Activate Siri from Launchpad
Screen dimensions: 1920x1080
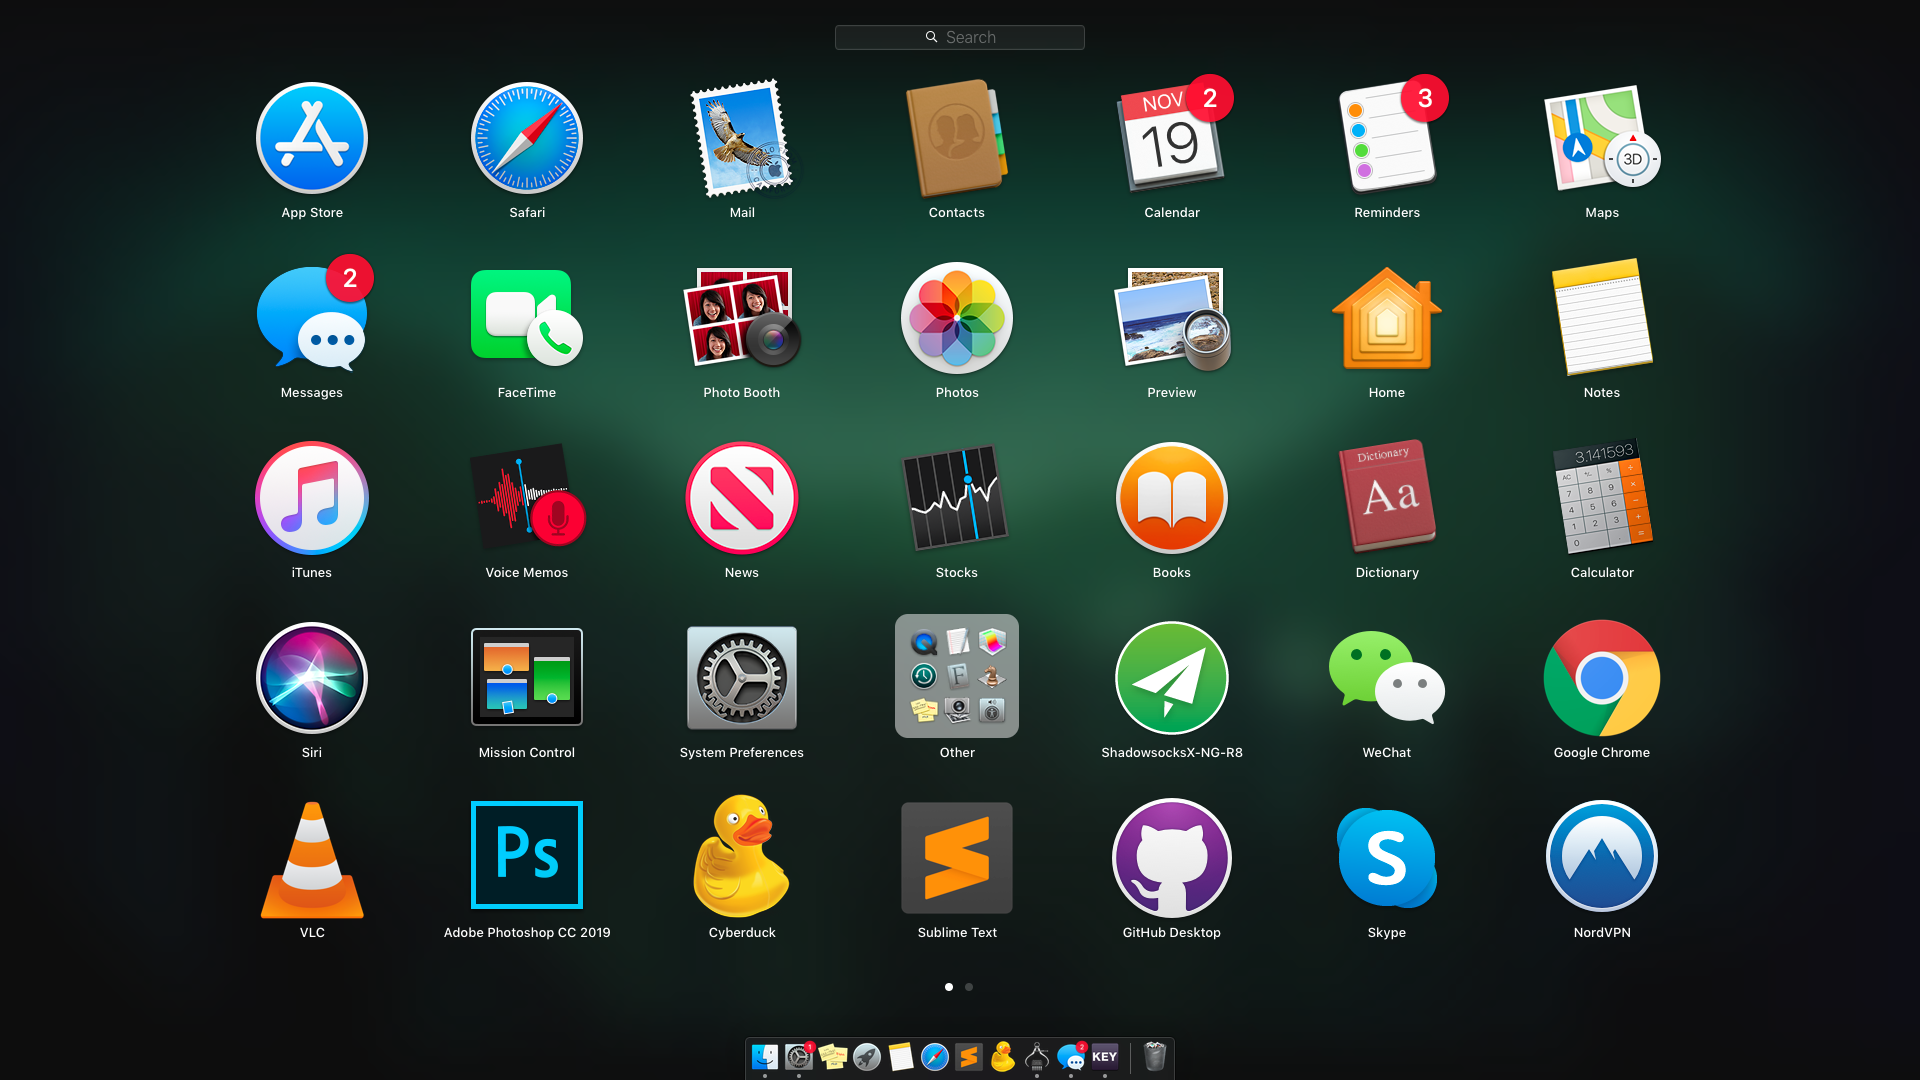(312, 678)
